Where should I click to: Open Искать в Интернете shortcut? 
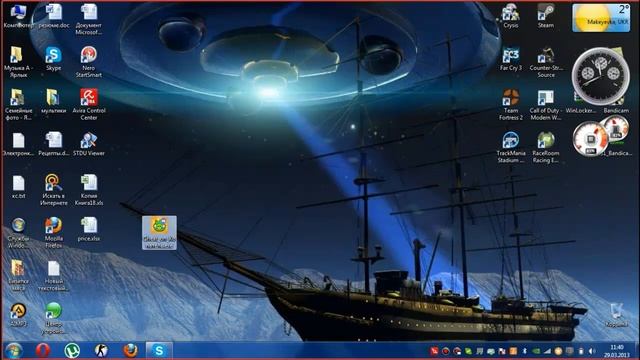(x=53, y=190)
